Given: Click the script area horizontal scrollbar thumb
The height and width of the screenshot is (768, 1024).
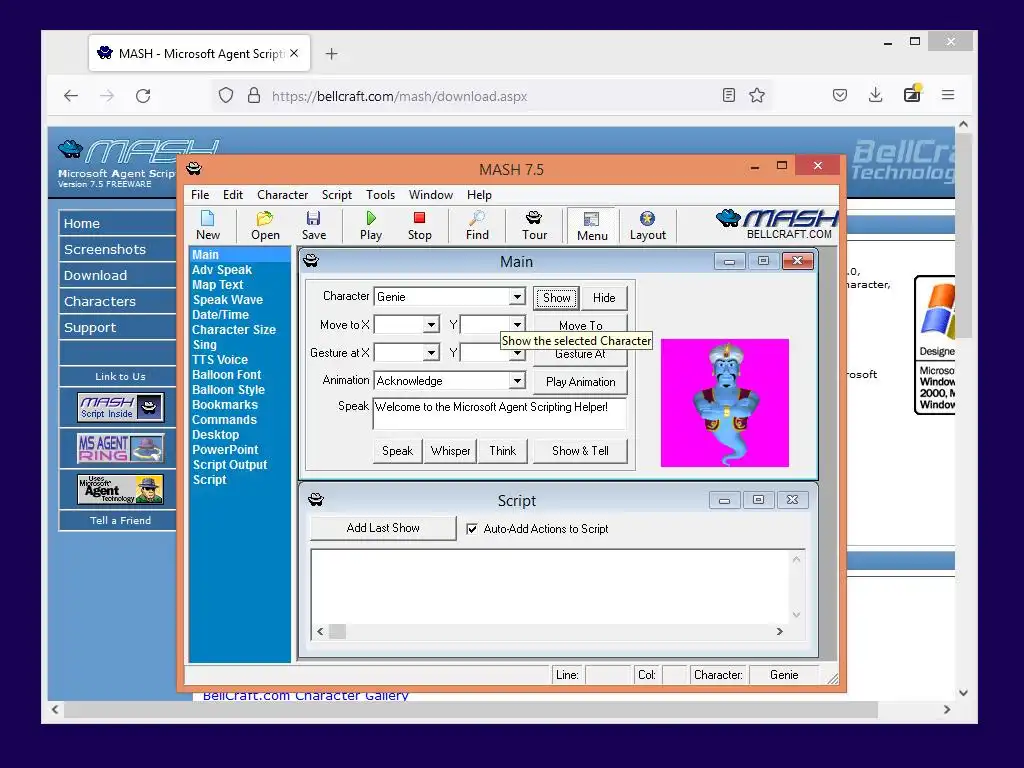Looking at the screenshot, I should point(337,632).
